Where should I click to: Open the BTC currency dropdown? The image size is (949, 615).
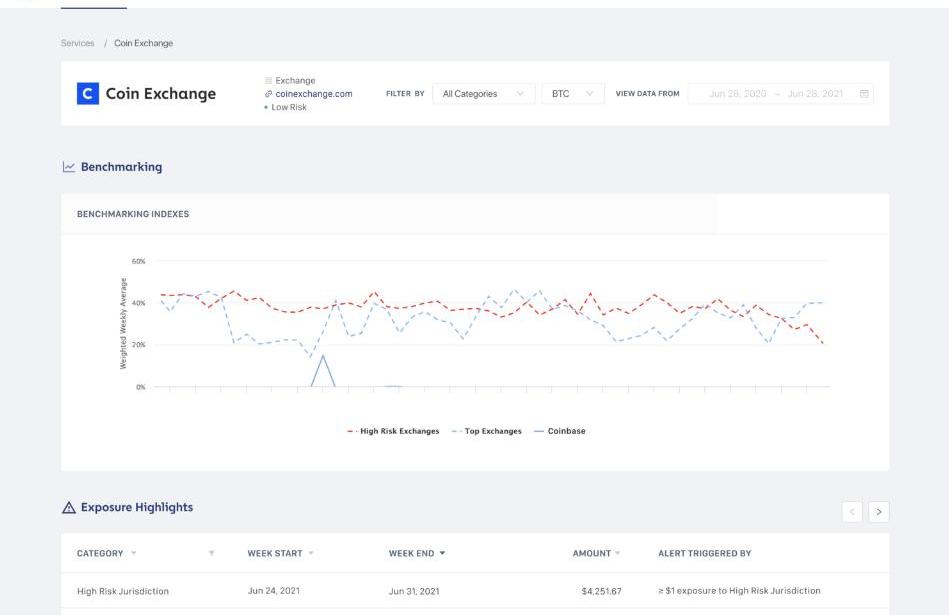(x=573, y=94)
